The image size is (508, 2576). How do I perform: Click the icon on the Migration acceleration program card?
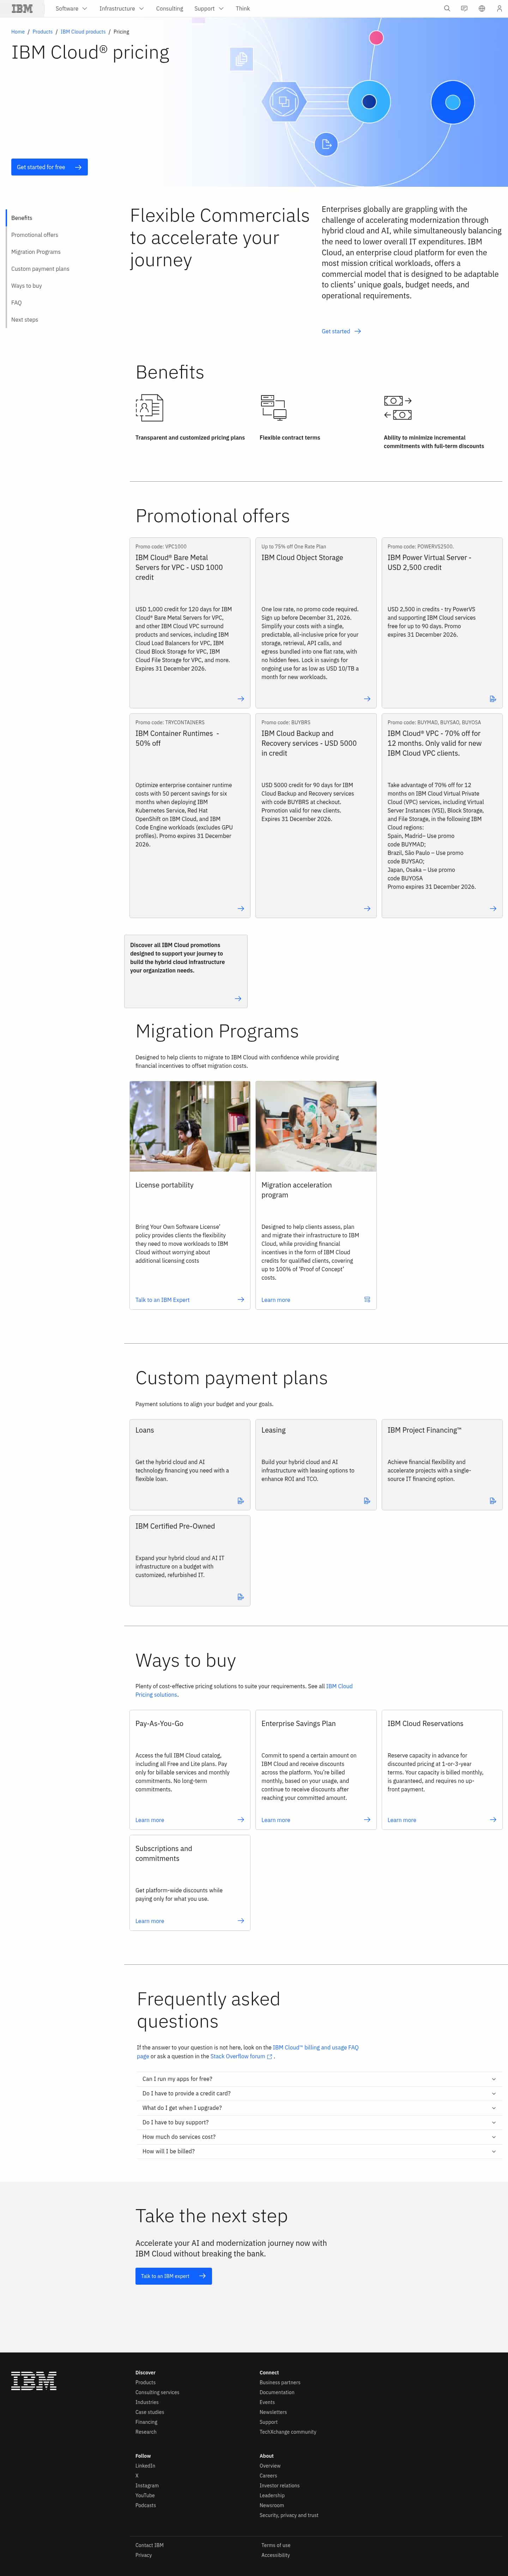point(367,1300)
